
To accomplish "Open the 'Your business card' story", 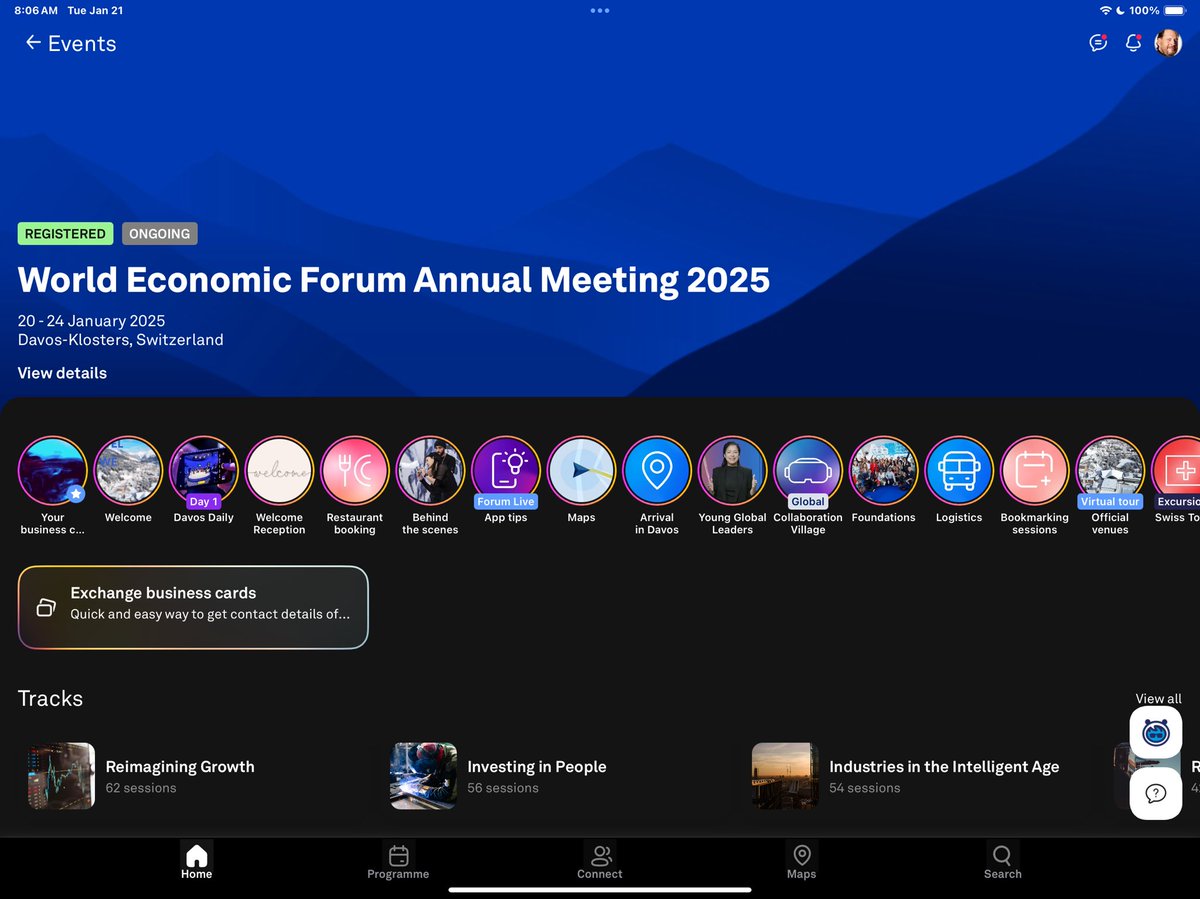I will point(52,470).
